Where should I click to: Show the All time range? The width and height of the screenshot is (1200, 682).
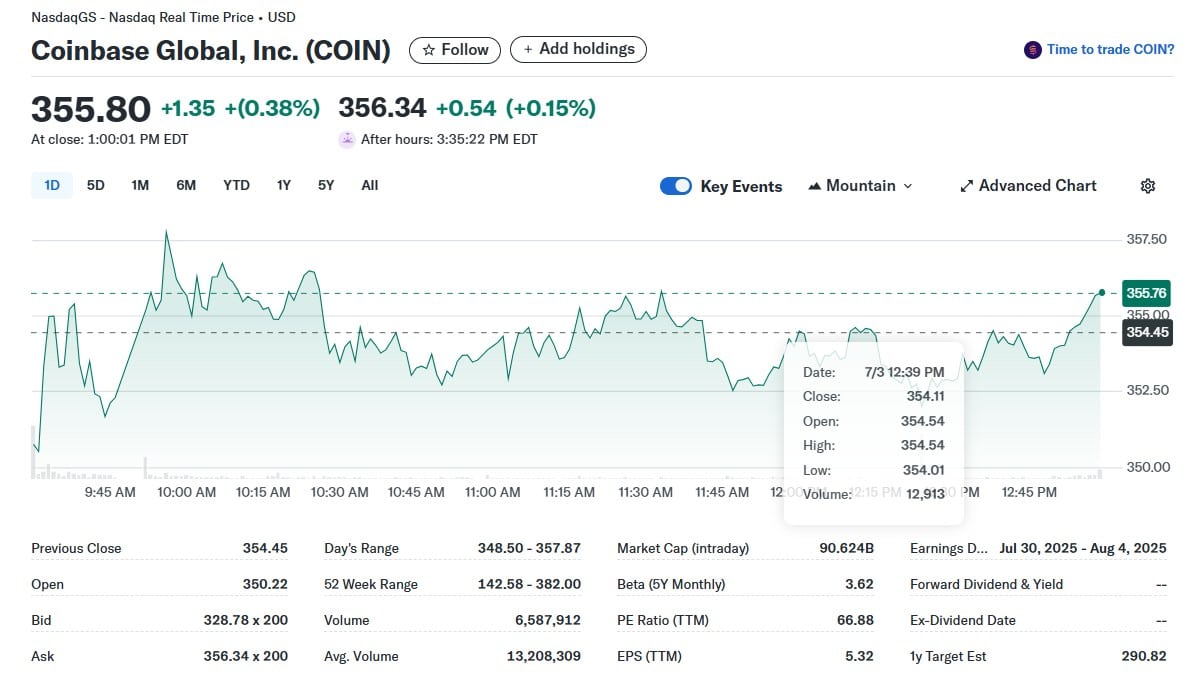click(x=370, y=185)
